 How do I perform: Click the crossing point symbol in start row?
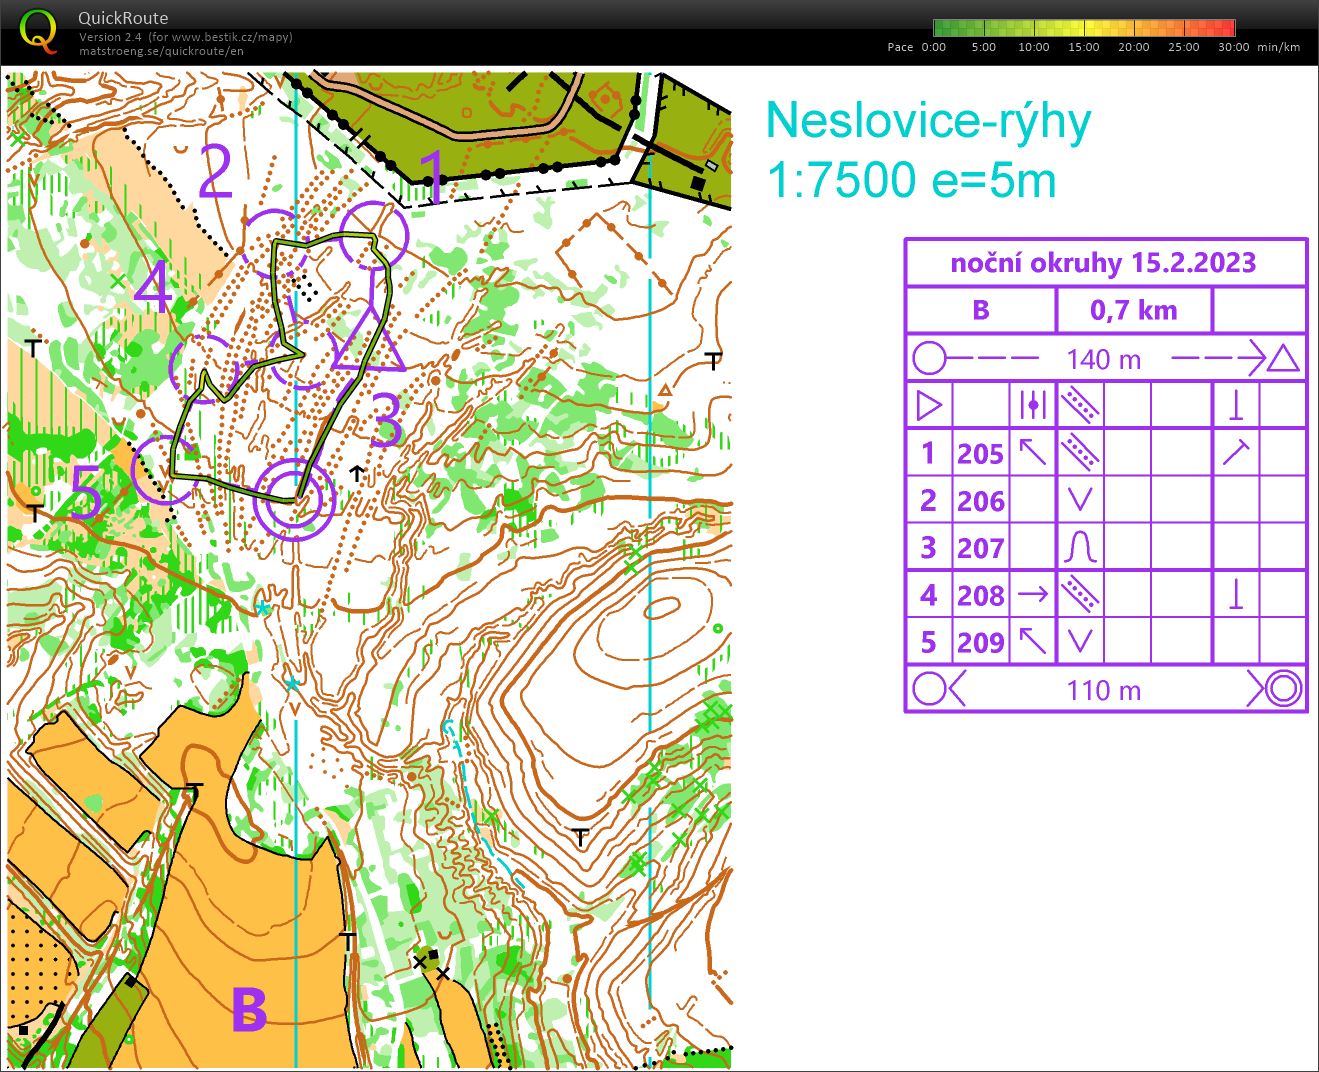(x=1032, y=406)
